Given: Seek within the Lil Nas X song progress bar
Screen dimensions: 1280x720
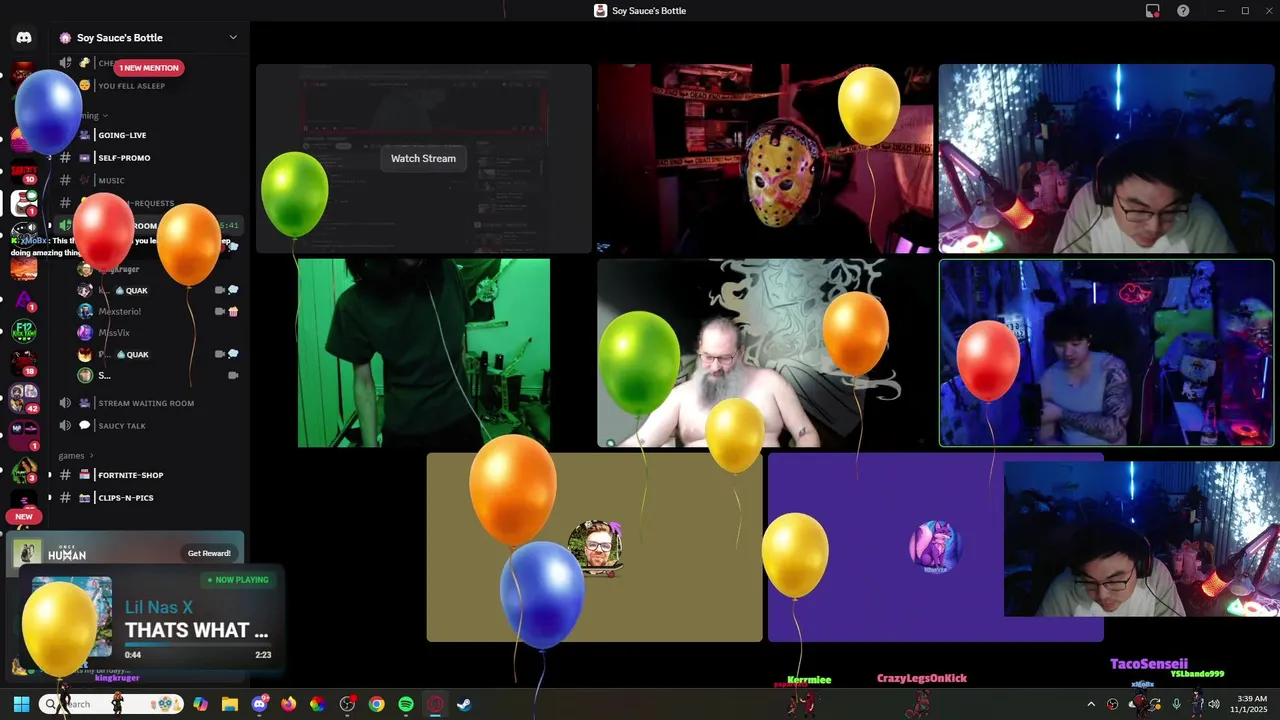Looking at the screenshot, I should [198, 645].
